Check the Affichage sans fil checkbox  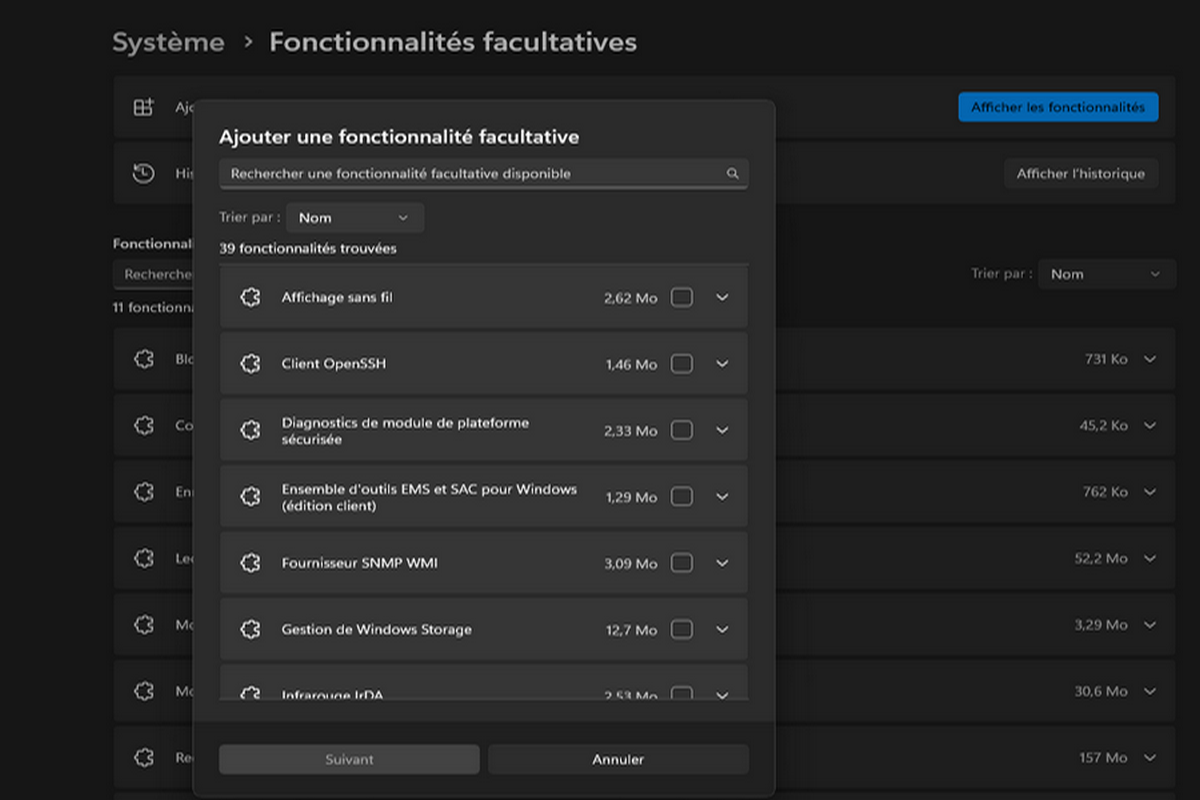(682, 297)
